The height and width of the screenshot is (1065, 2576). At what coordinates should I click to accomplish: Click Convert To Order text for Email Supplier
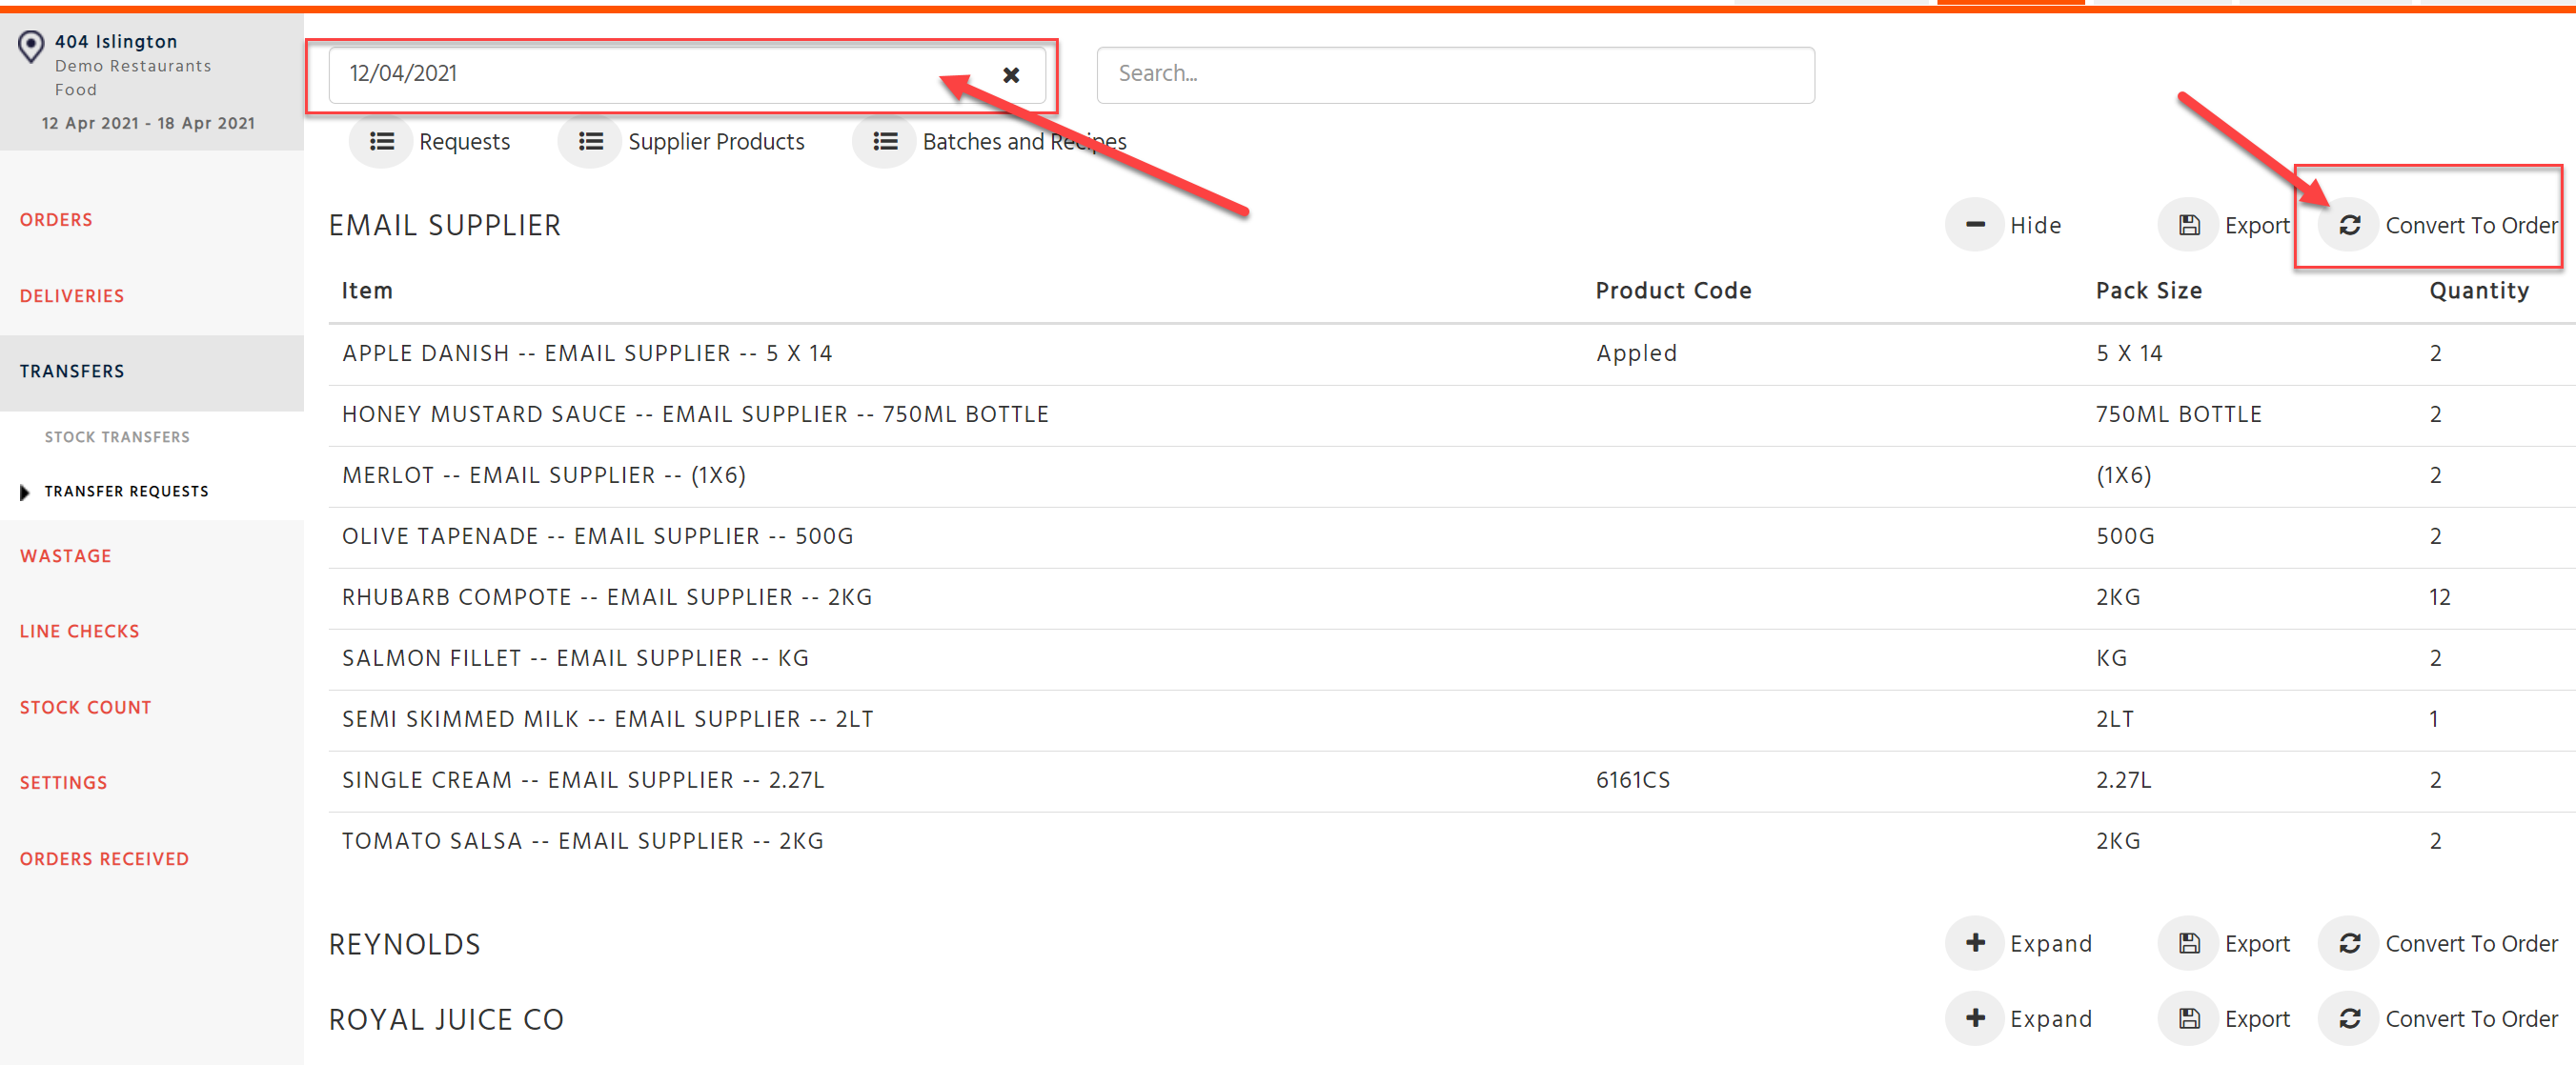2471,226
